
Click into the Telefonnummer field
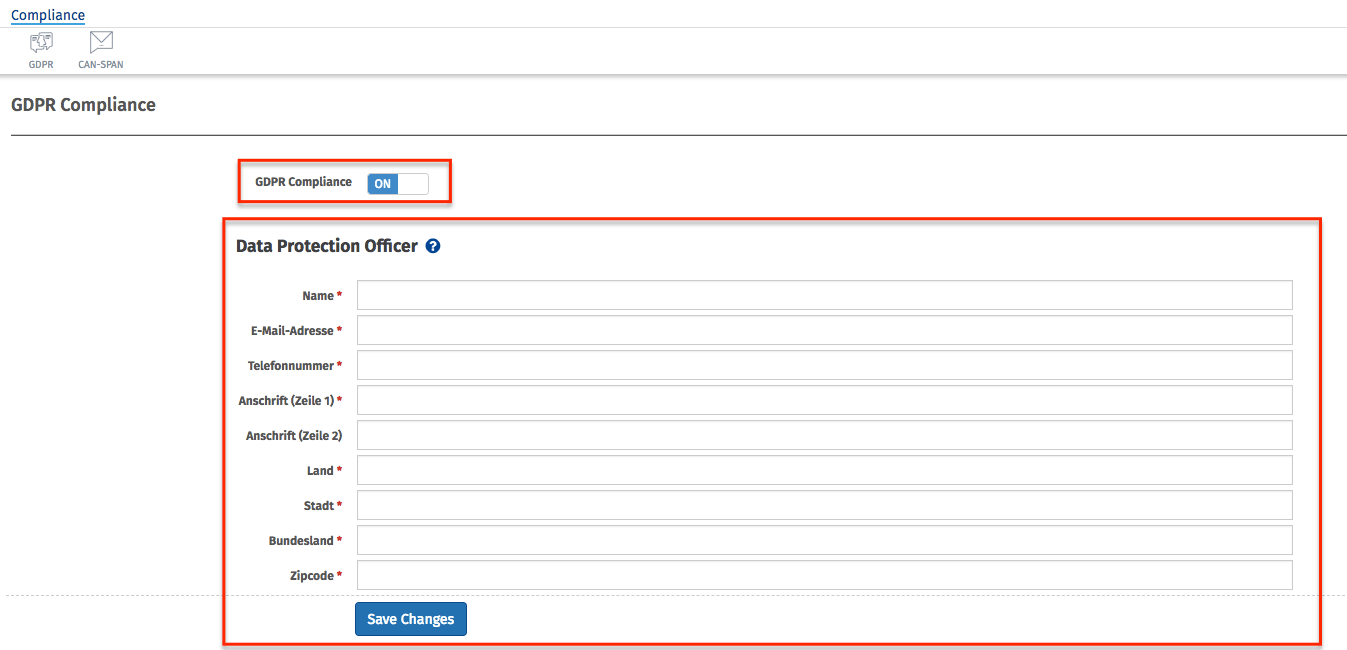pyautogui.click(x=824, y=365)
